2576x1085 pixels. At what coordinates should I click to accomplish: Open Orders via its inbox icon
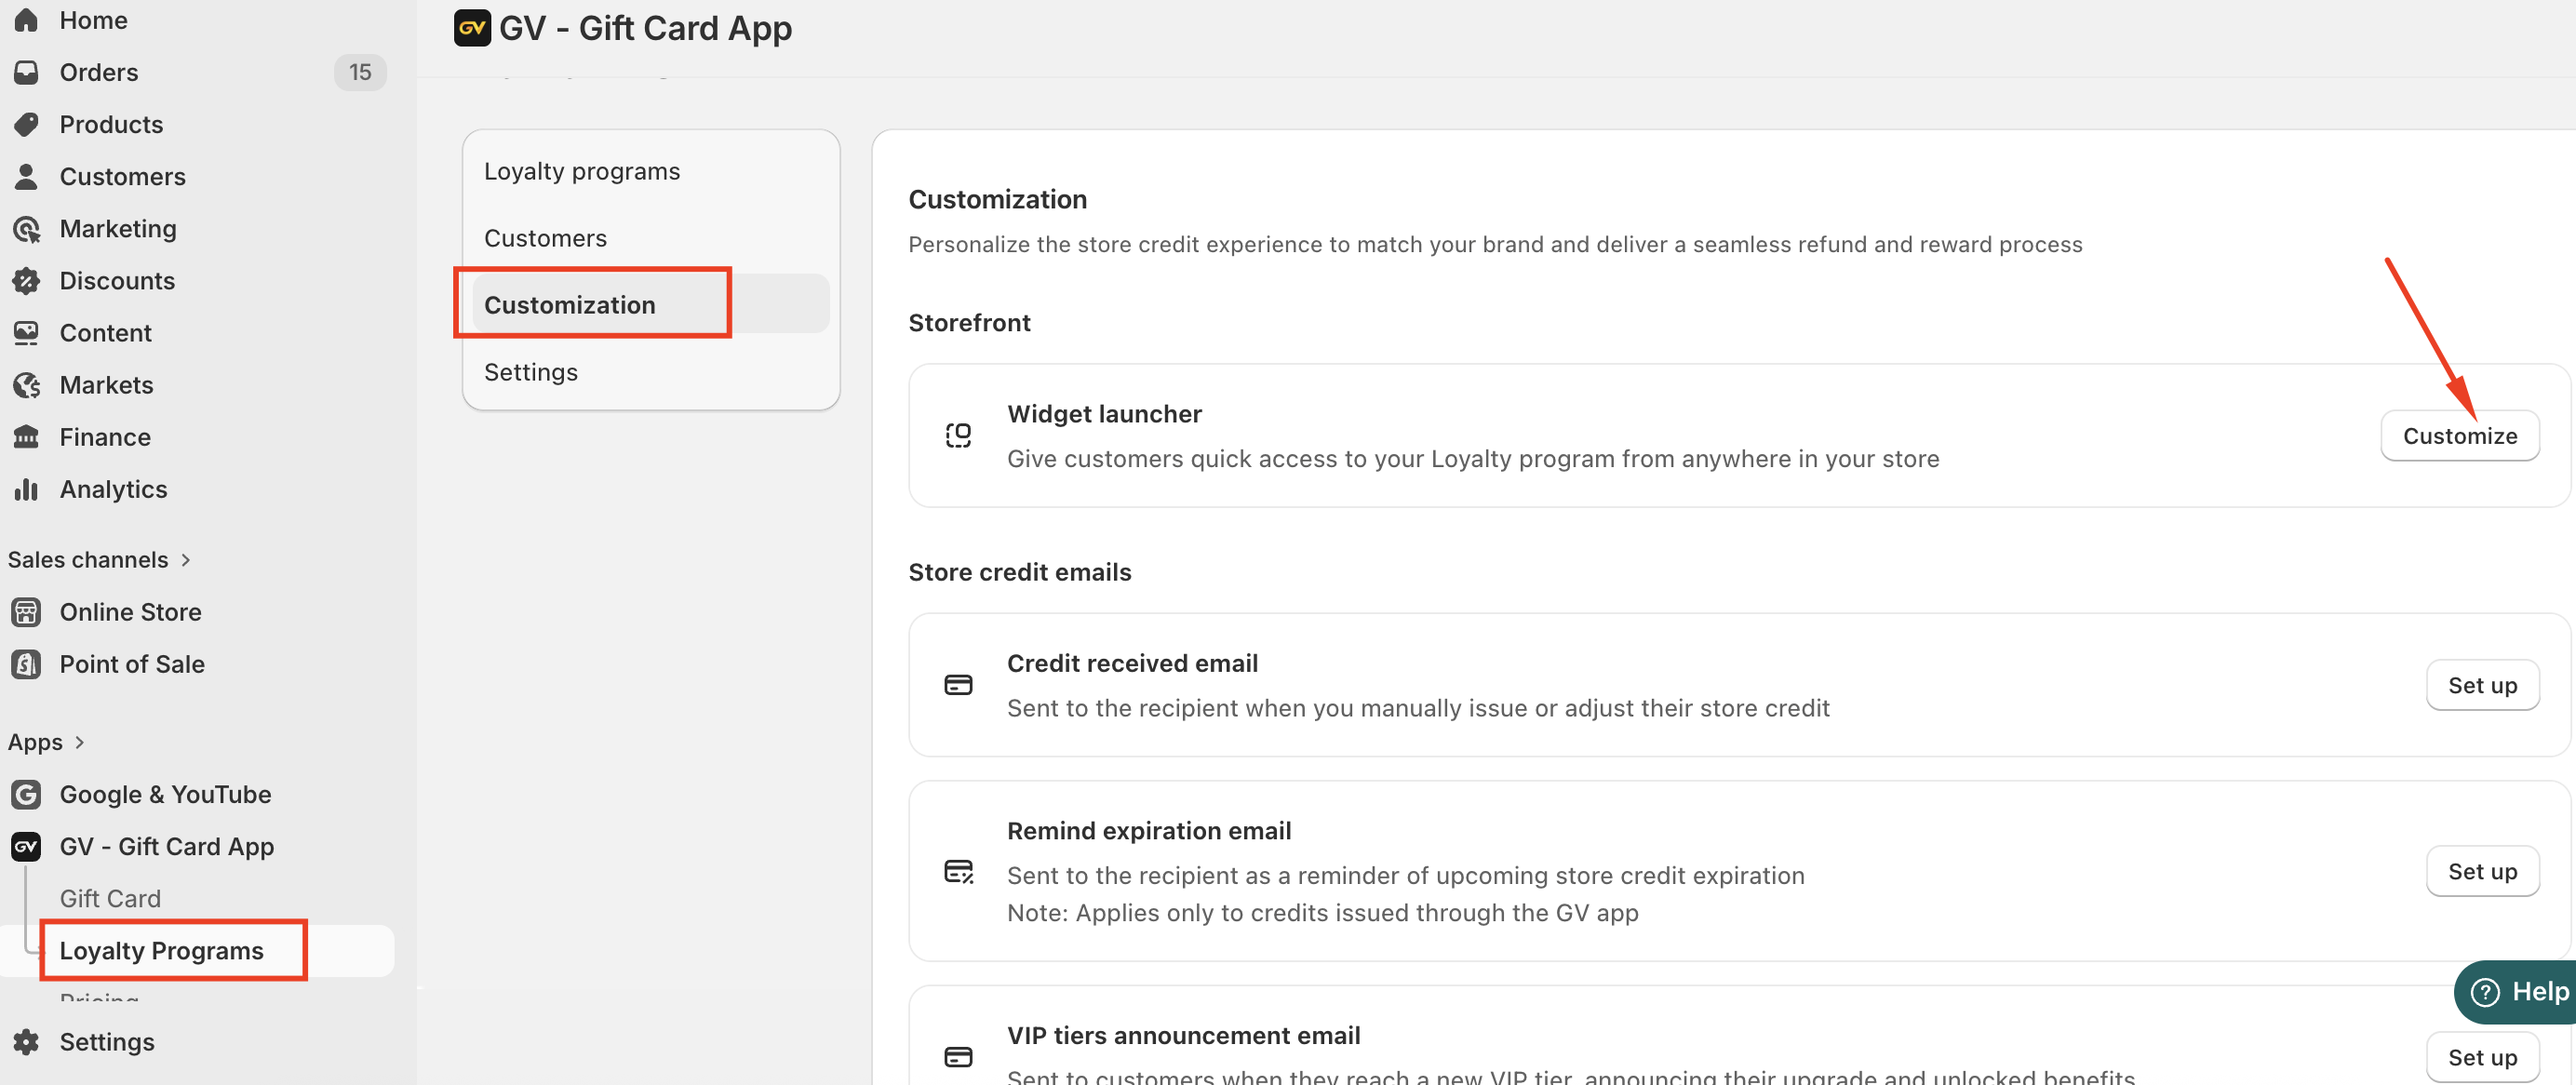point(26,72)
